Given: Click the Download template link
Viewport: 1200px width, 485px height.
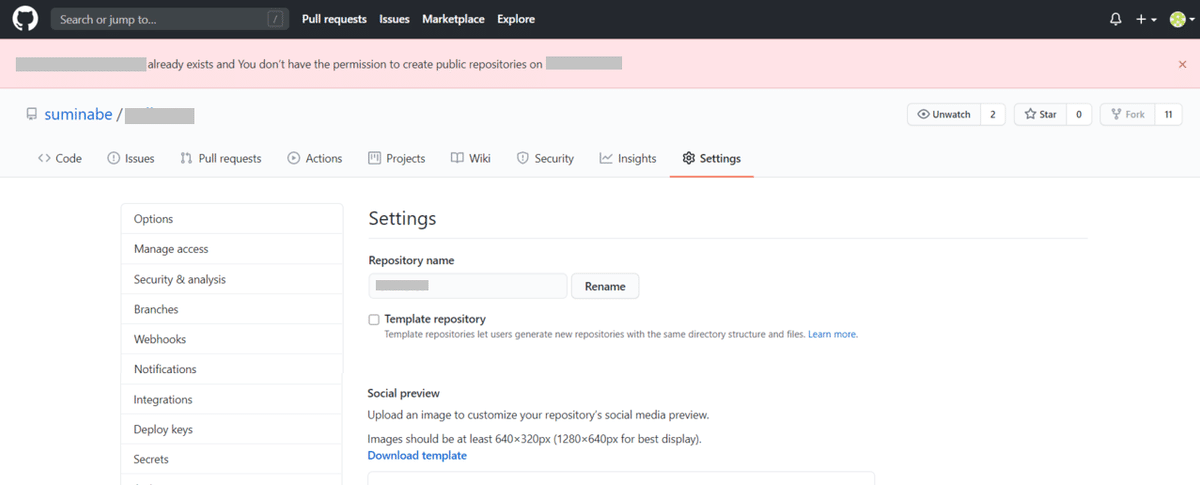Looking at the screenshot, I should (417, 456).
